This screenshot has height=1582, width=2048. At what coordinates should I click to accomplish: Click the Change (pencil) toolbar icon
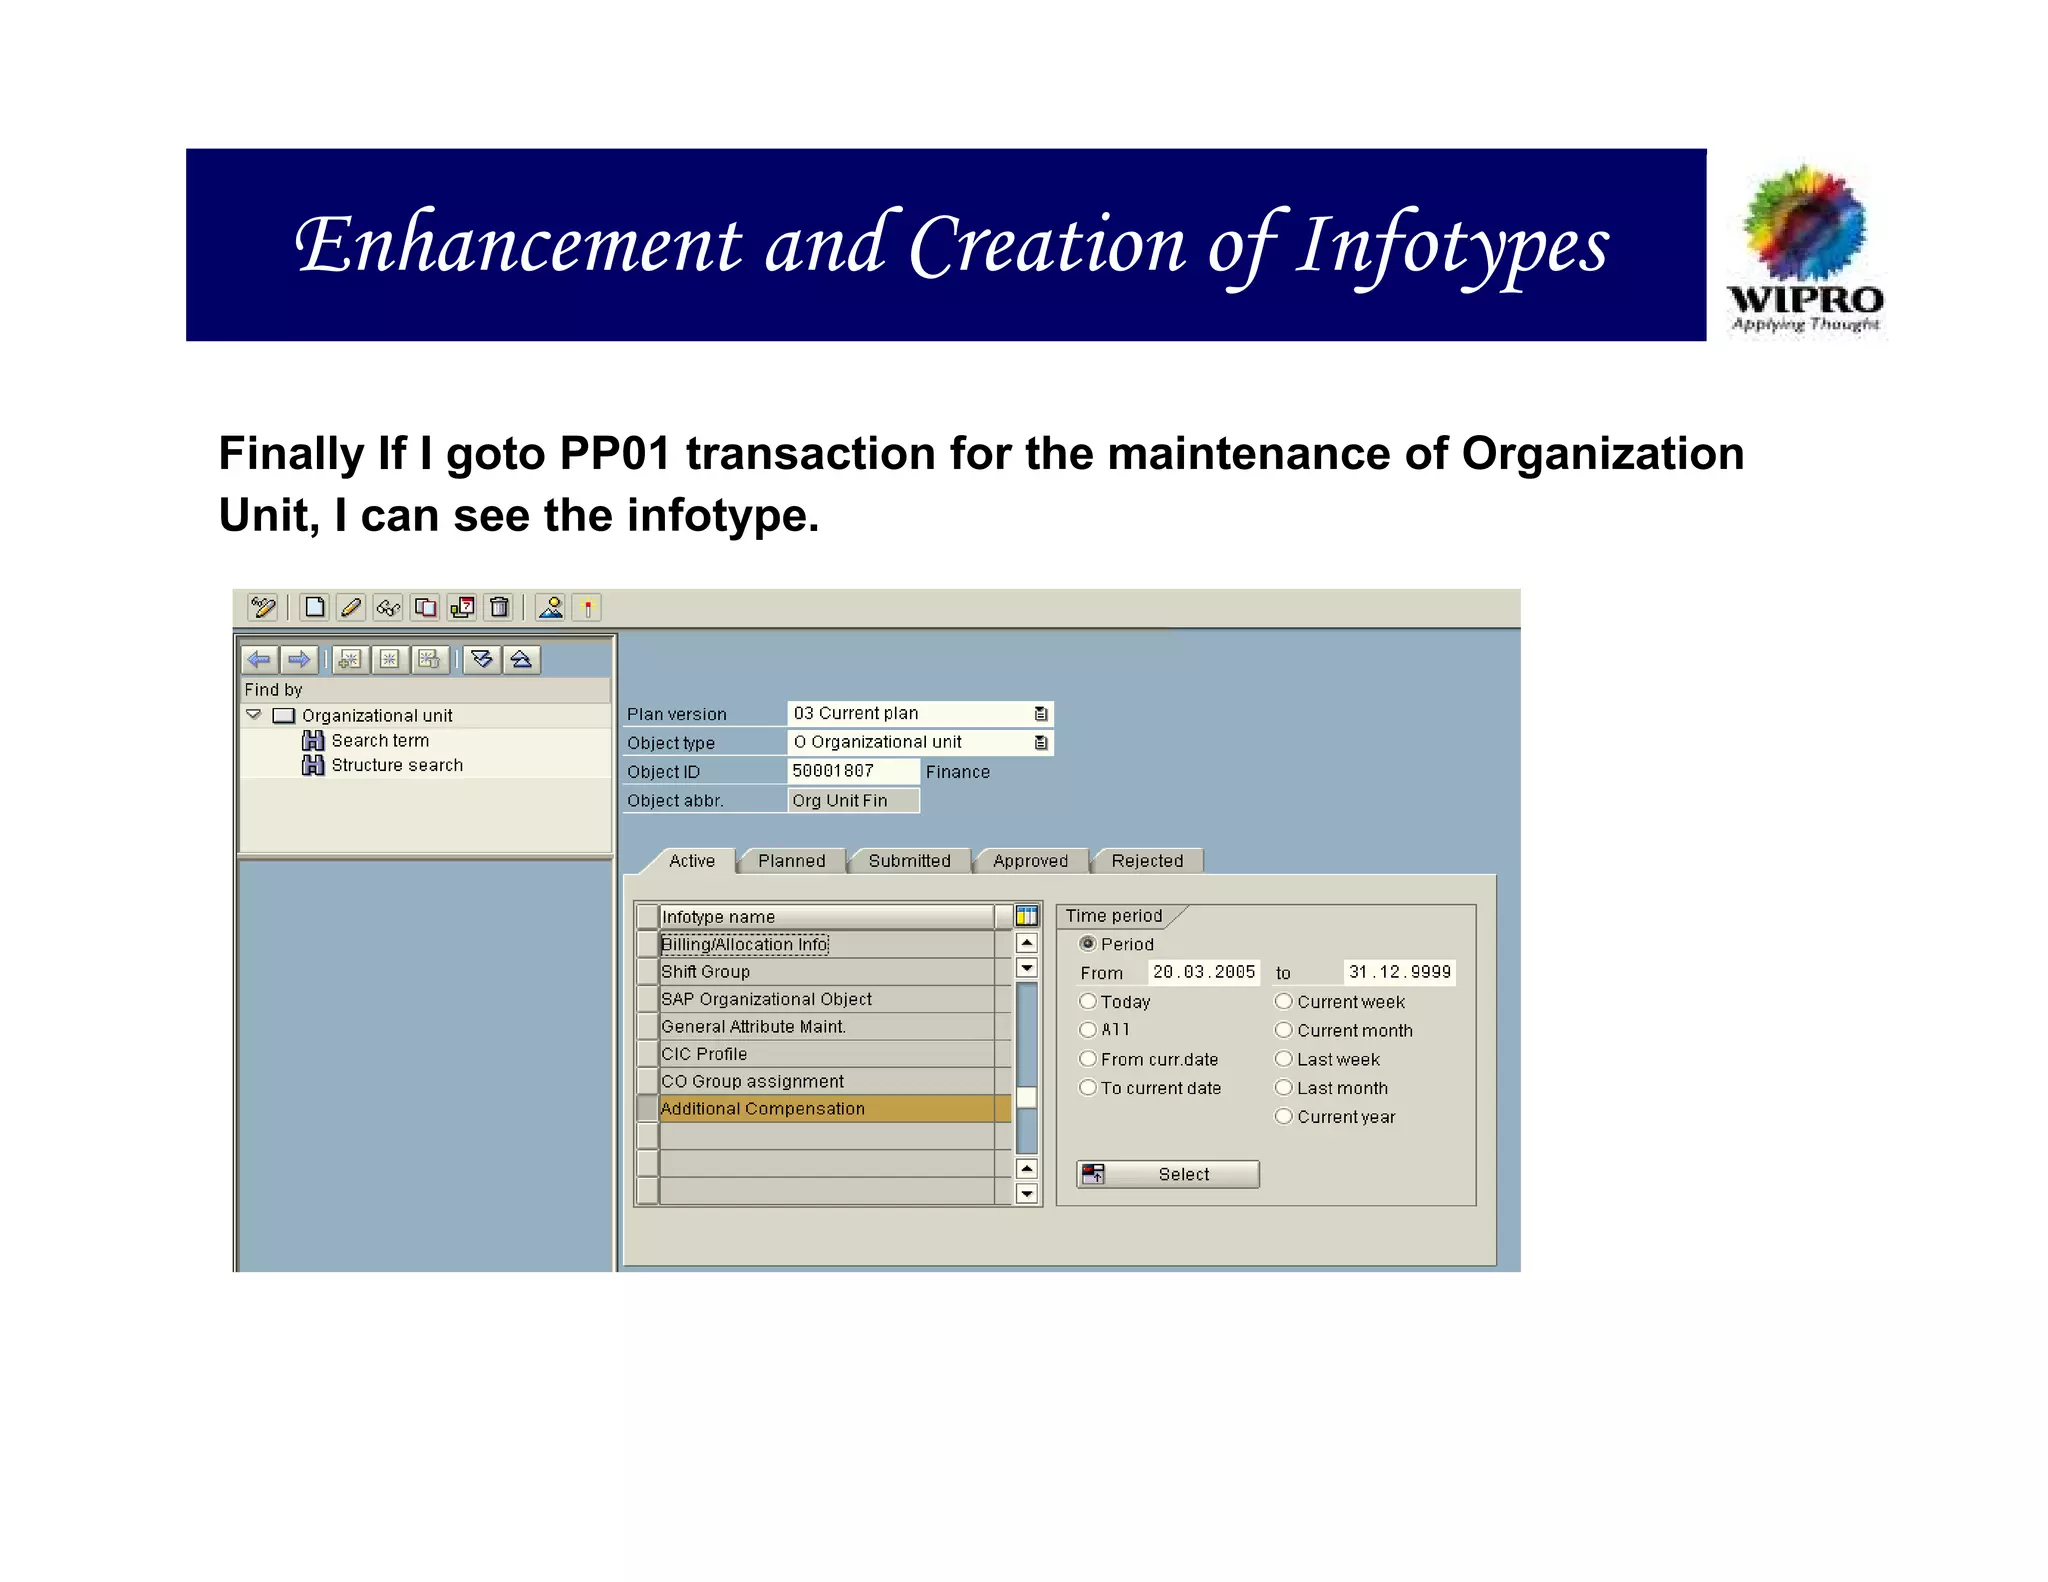pyautogui.click(x=351, y=607)
